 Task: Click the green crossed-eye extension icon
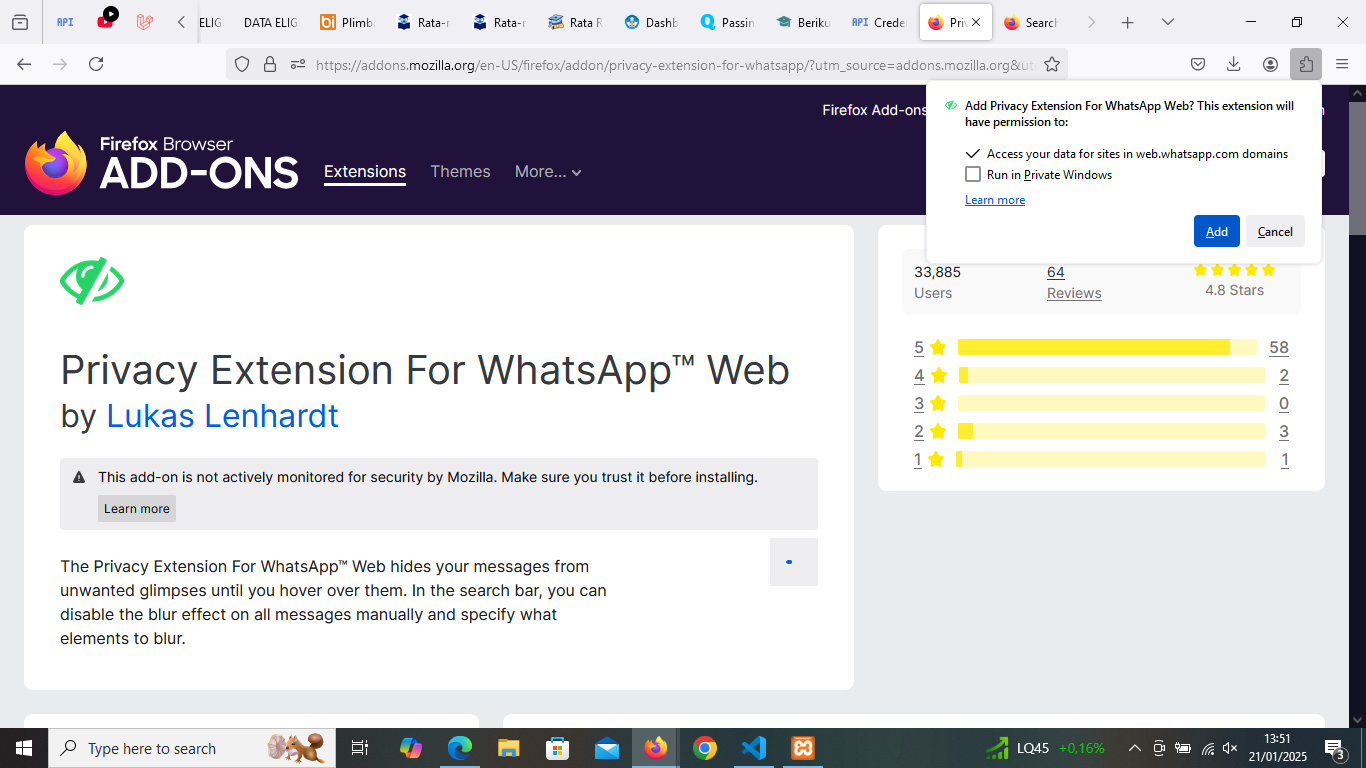pos(92,281)
